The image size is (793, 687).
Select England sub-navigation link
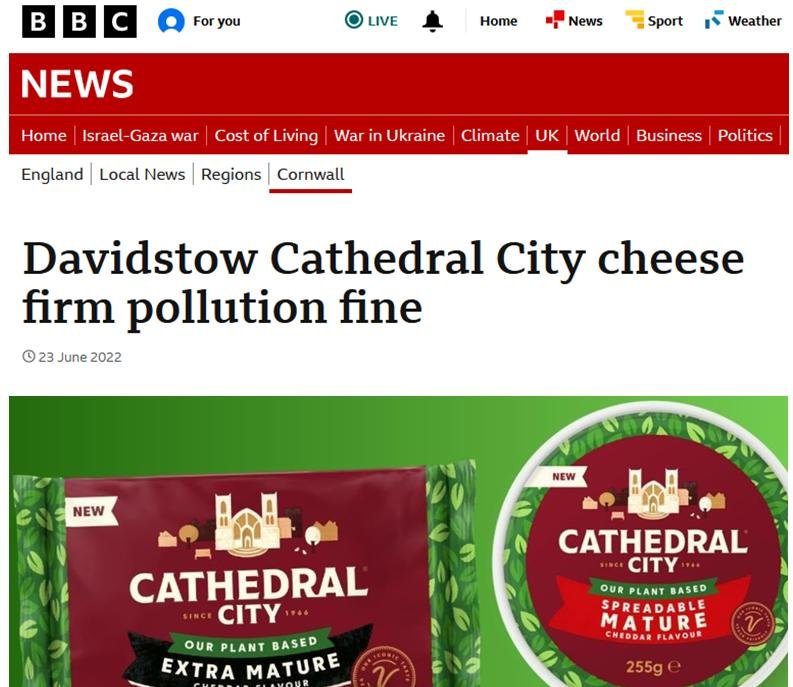click(52, 175)
